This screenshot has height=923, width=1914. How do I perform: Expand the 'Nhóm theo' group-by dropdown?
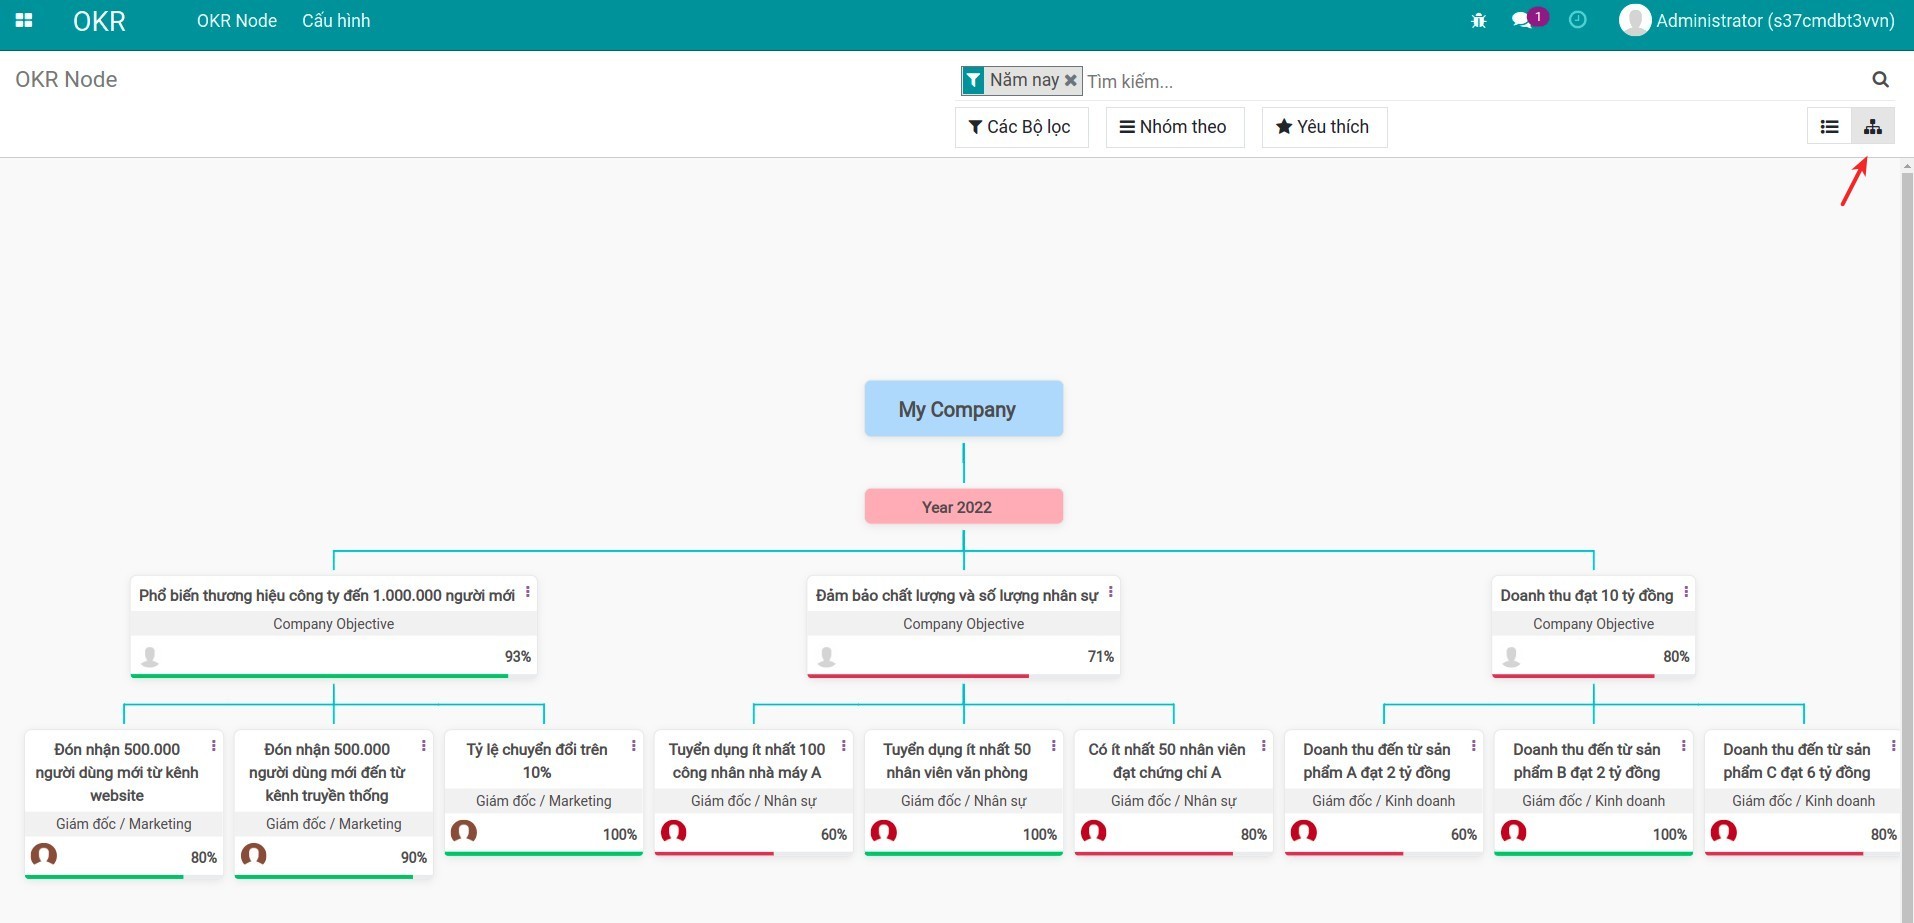(x=1174, y=127)
